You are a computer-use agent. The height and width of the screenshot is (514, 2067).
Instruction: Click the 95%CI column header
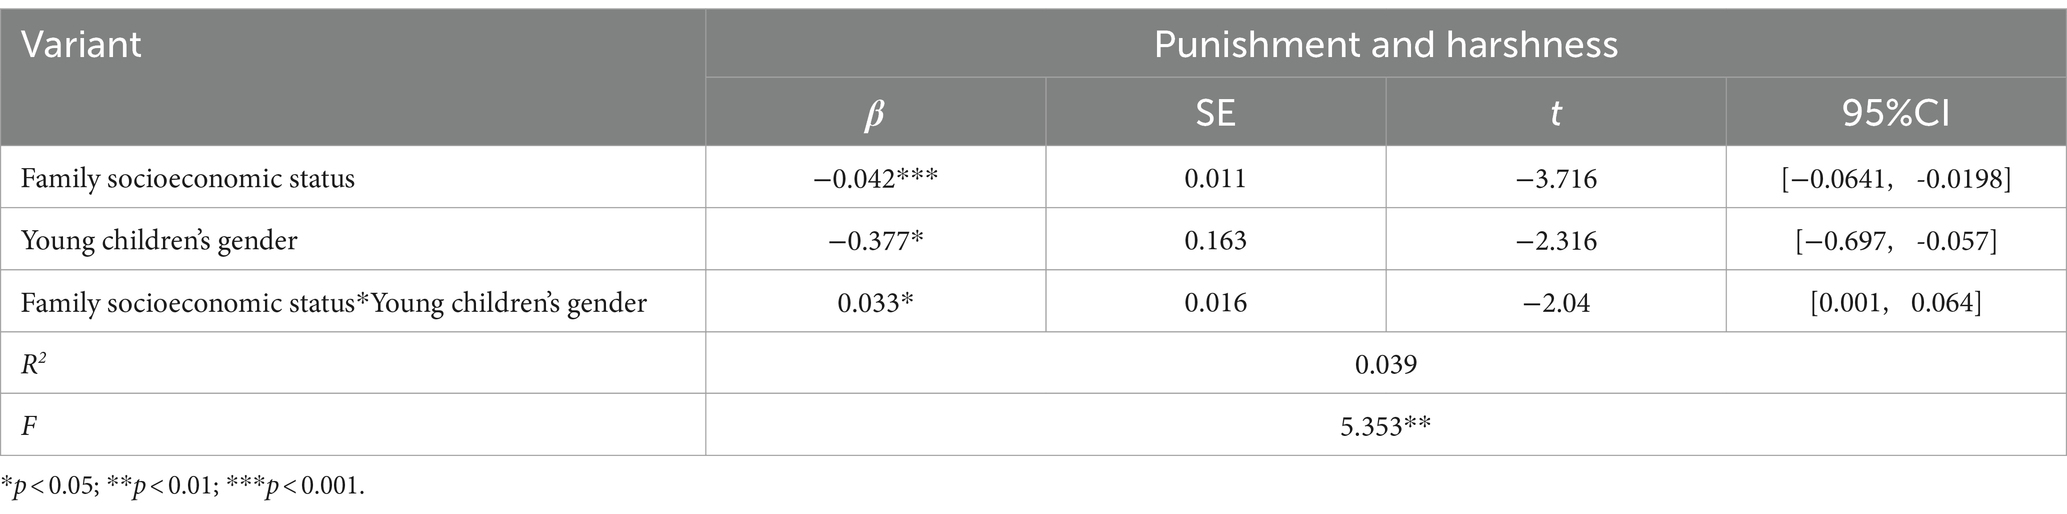coord(1896,113)
